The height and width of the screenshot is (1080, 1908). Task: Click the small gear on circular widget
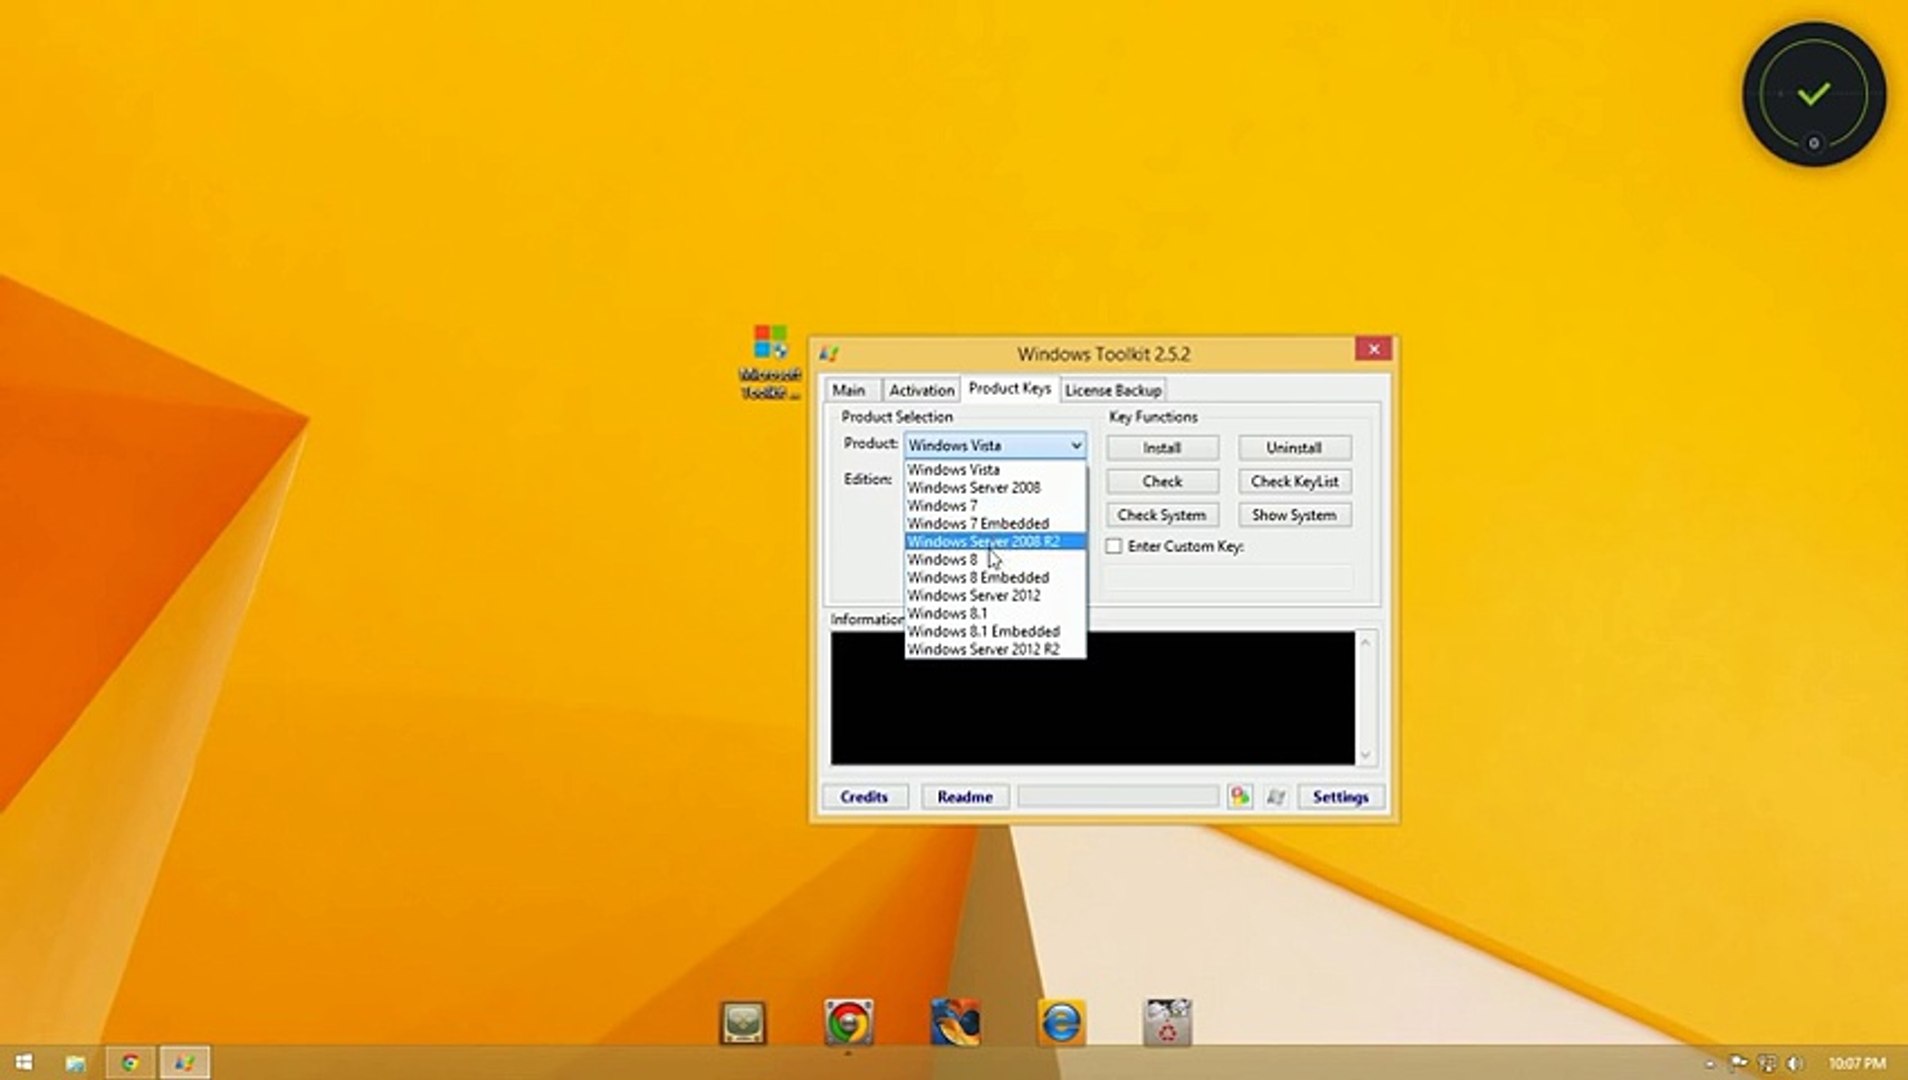click(1814, 143)
